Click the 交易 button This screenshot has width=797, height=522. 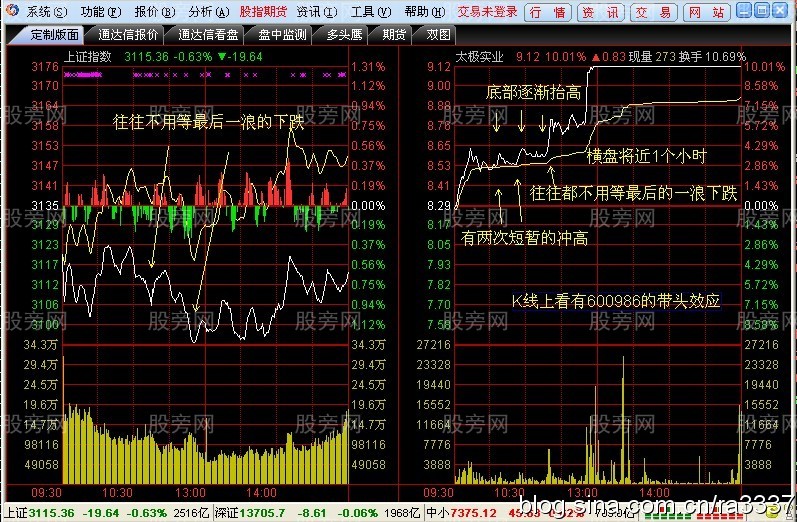(x=653, y=12)
